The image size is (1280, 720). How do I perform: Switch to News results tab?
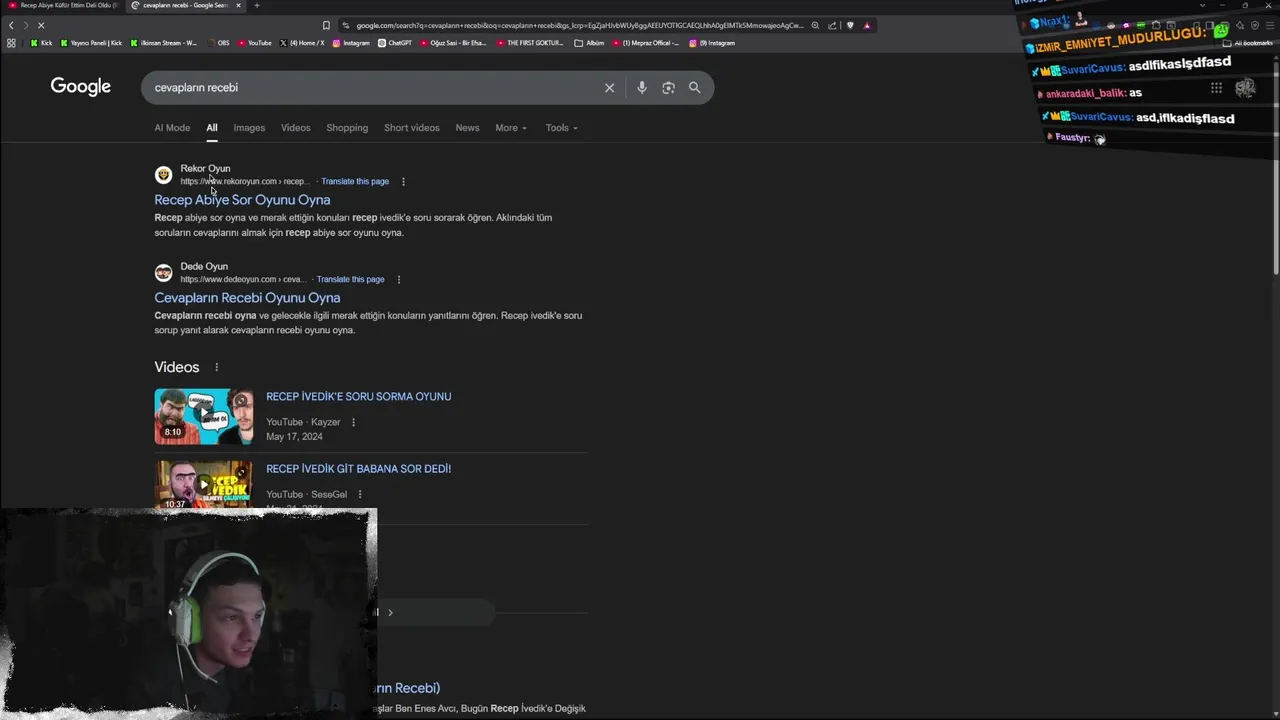467,128
